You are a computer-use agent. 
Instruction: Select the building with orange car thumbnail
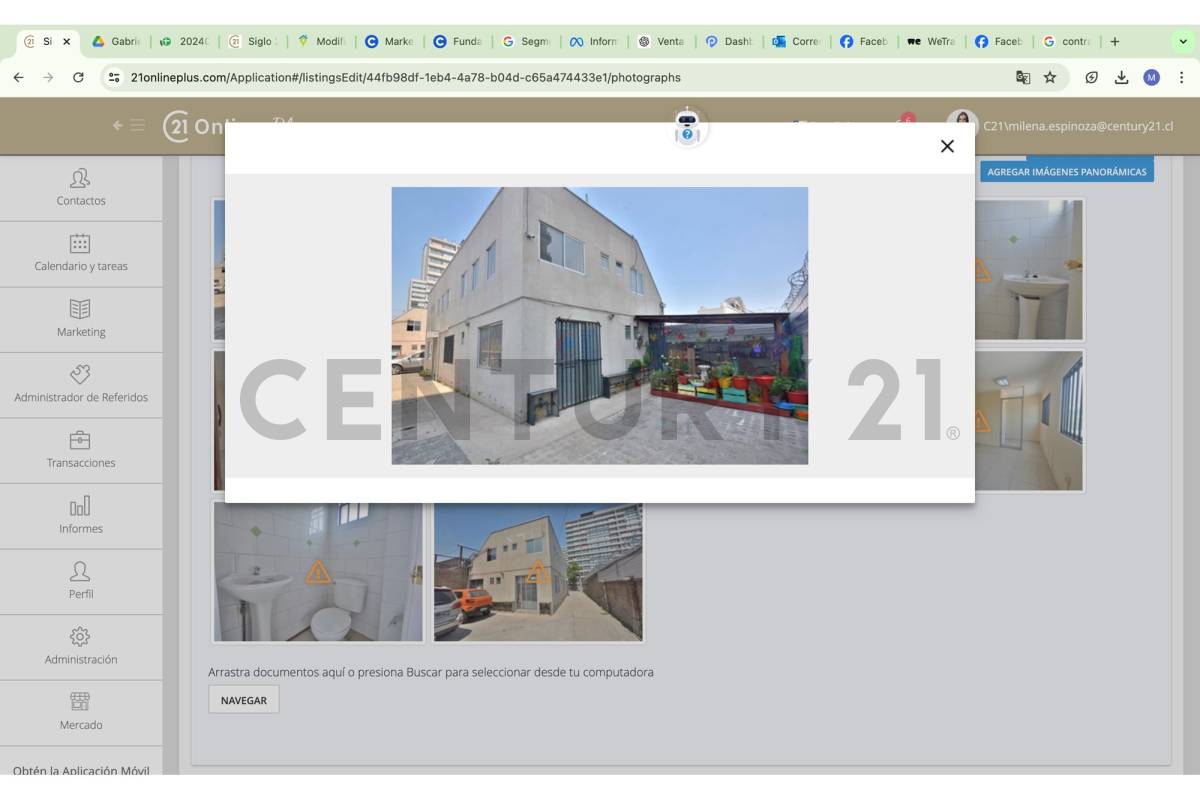tap(538, 571)
